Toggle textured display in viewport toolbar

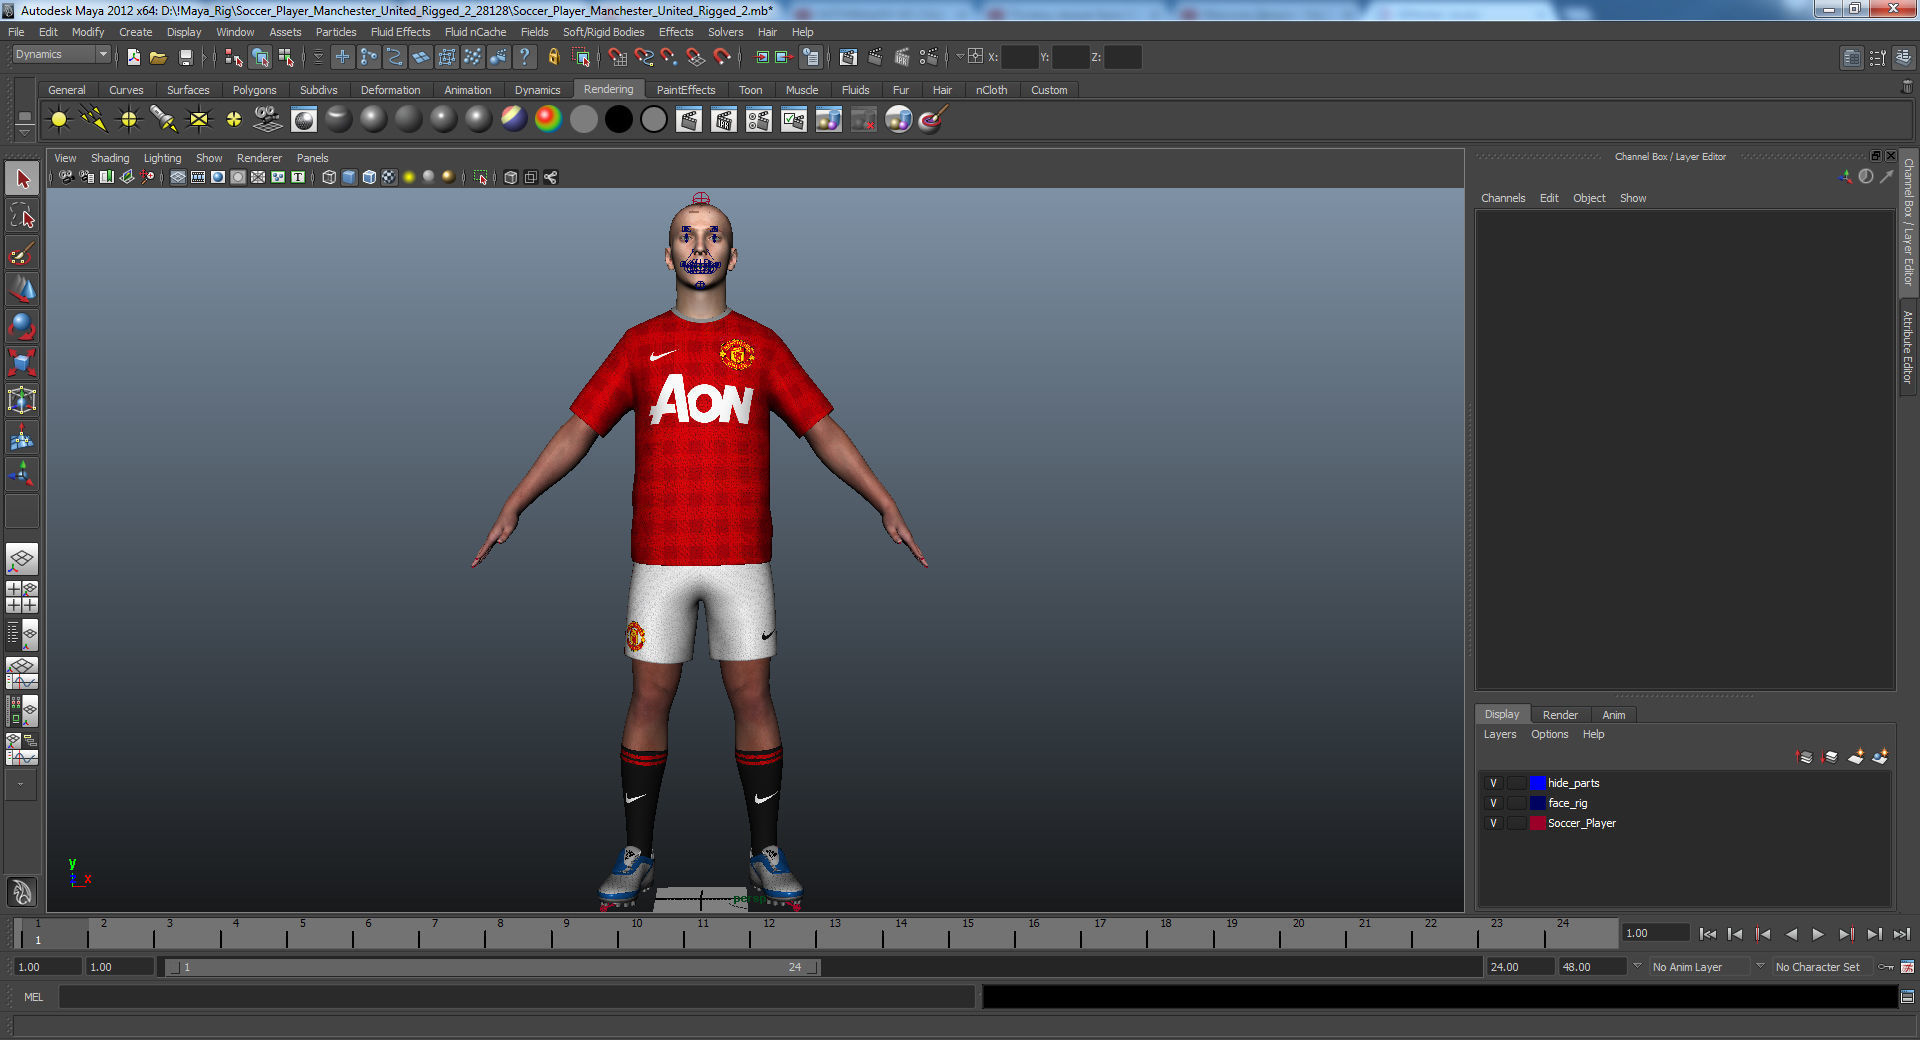click(389, 177)
